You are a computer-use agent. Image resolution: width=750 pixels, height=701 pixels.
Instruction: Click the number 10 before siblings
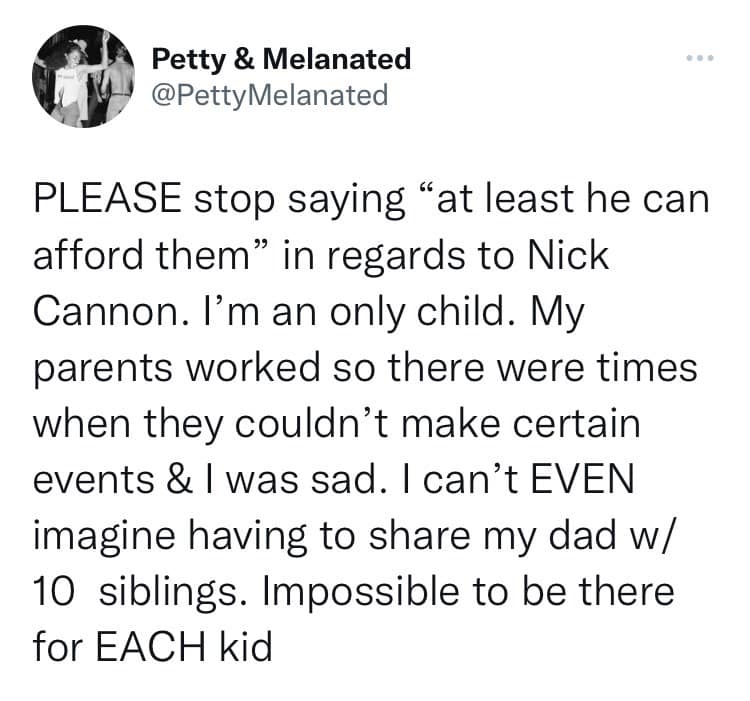54,592
